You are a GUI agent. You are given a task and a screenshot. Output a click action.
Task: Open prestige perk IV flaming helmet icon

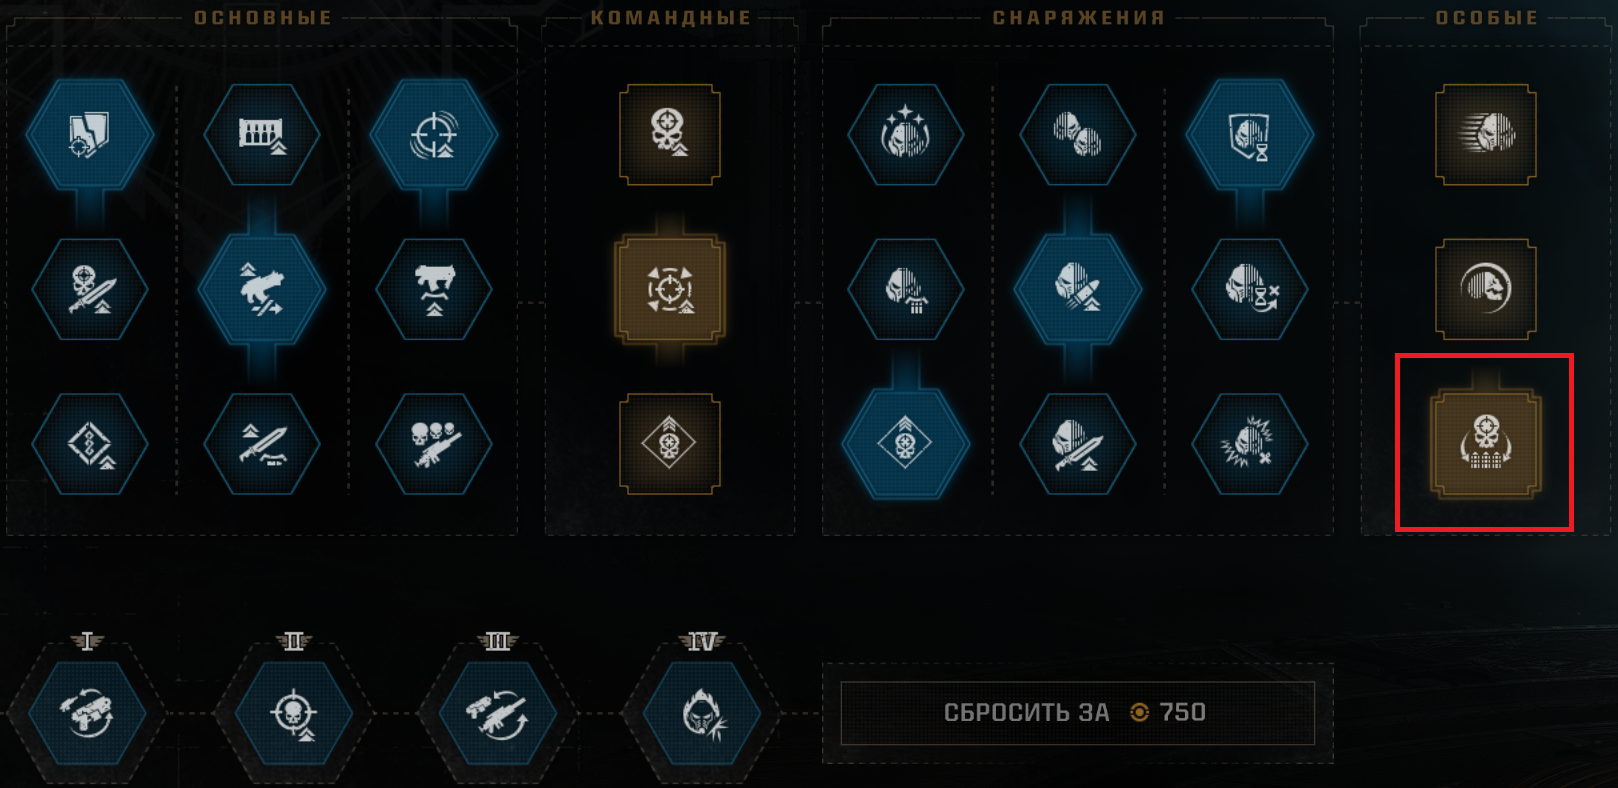[x=703, y=714]
